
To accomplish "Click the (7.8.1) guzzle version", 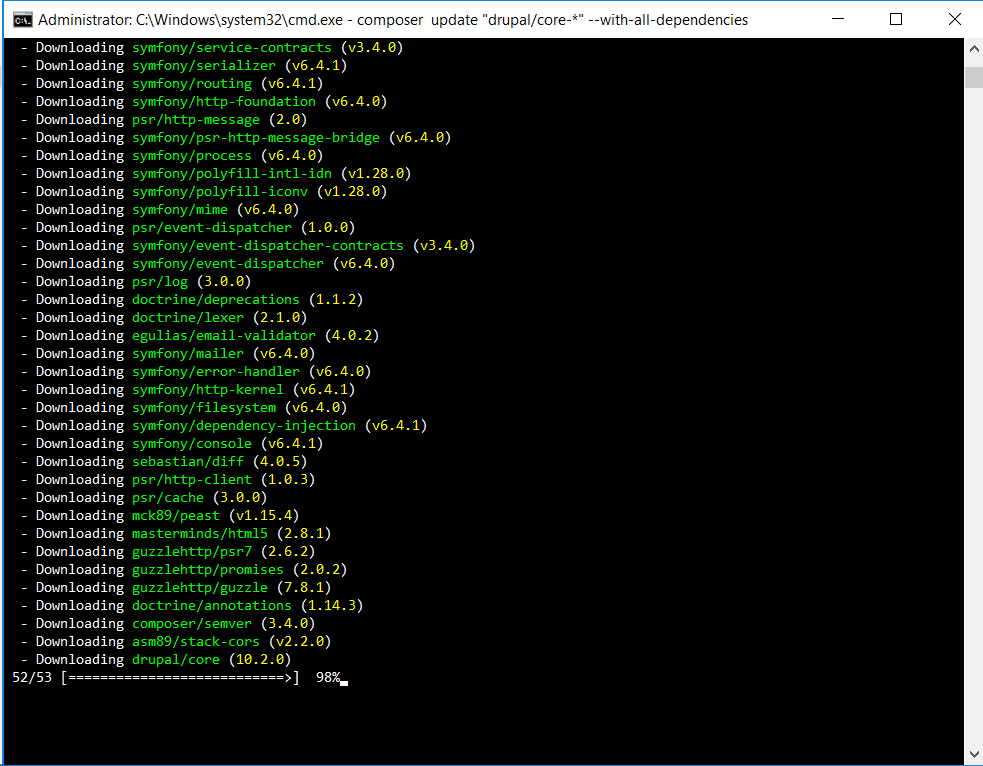I will (304, 588).
